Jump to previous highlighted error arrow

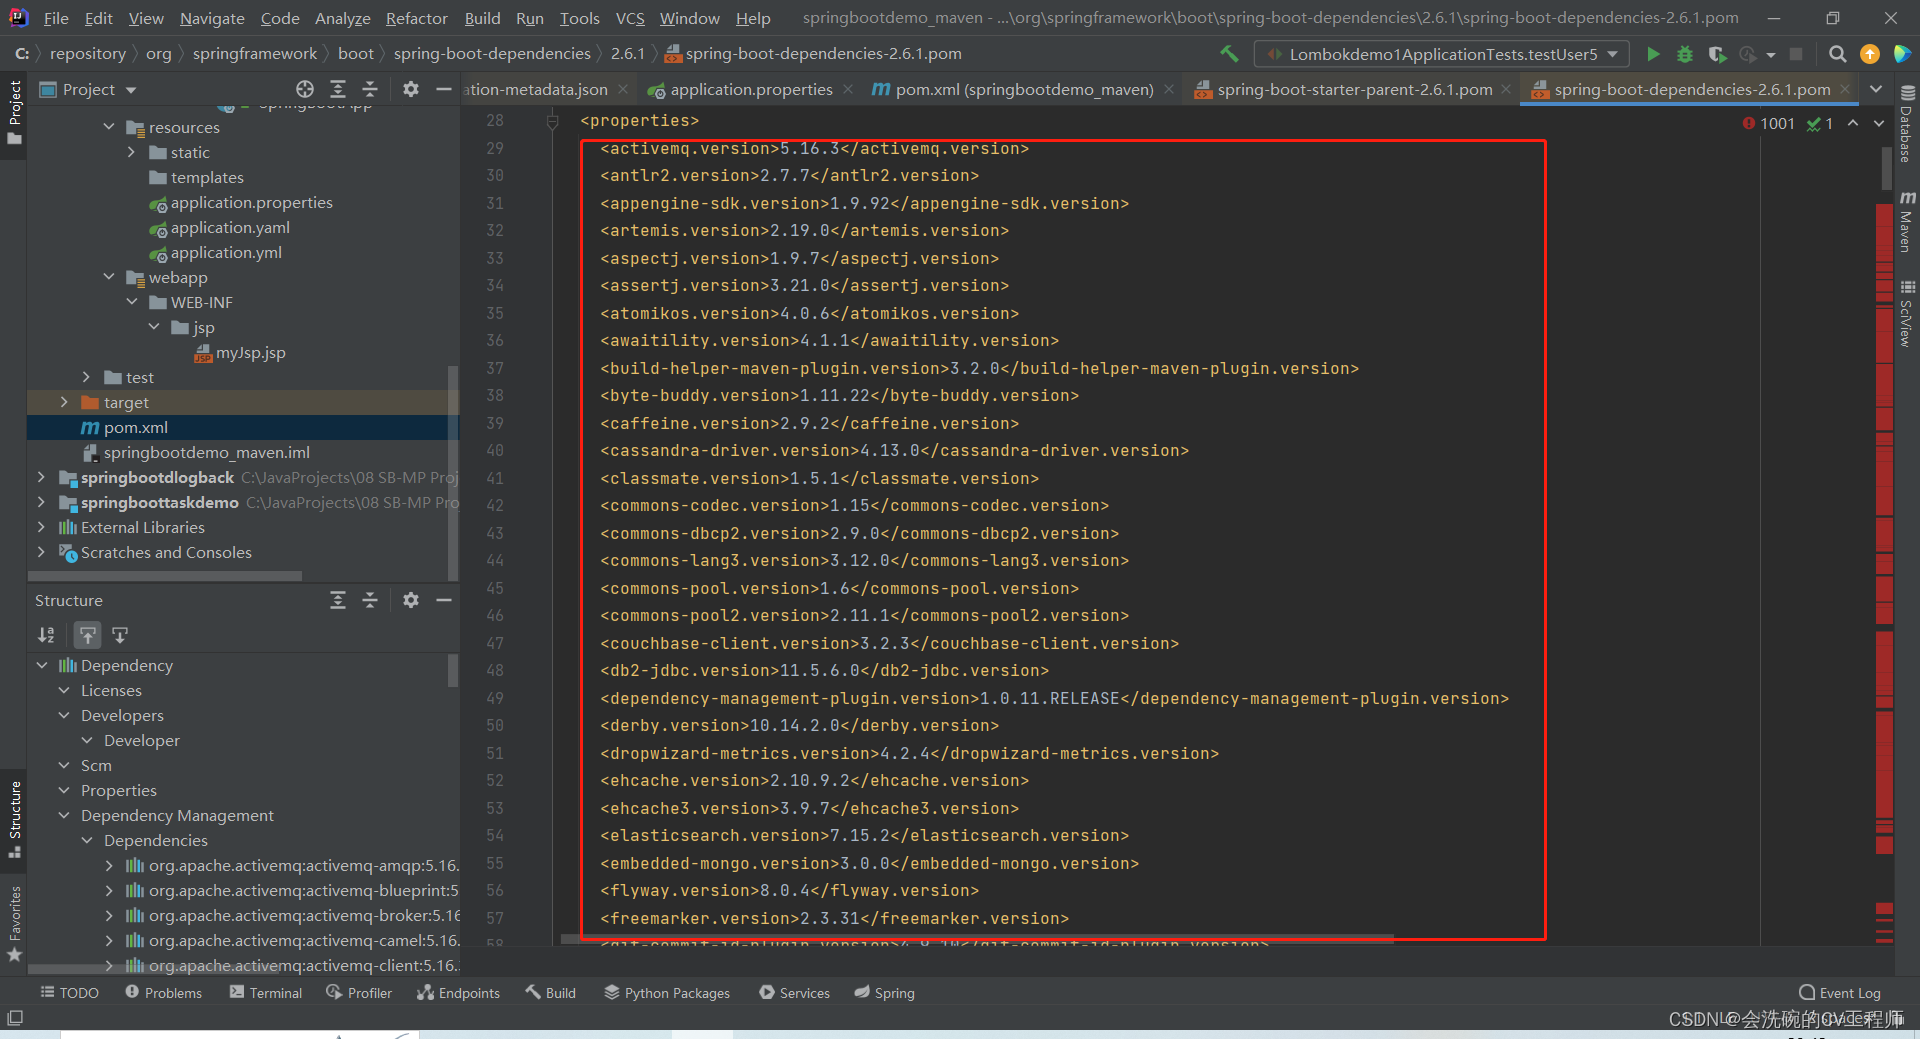1853,123
